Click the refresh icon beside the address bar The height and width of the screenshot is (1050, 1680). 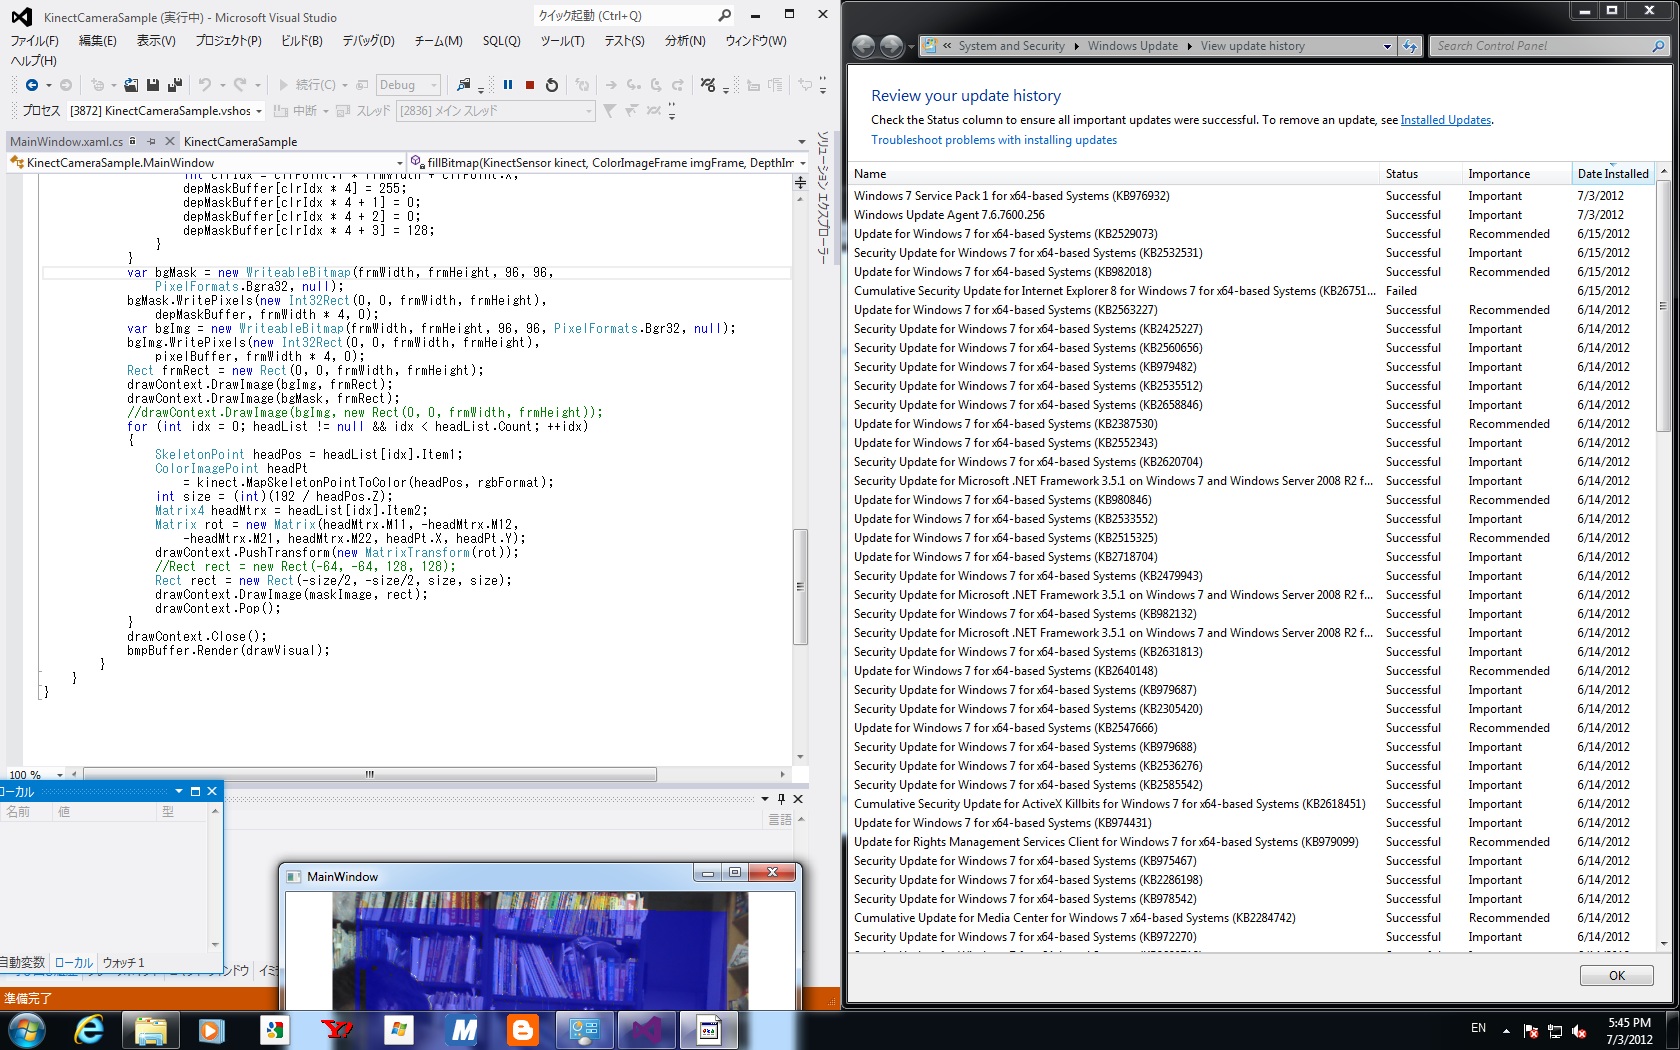click(x=1410, y=46)
